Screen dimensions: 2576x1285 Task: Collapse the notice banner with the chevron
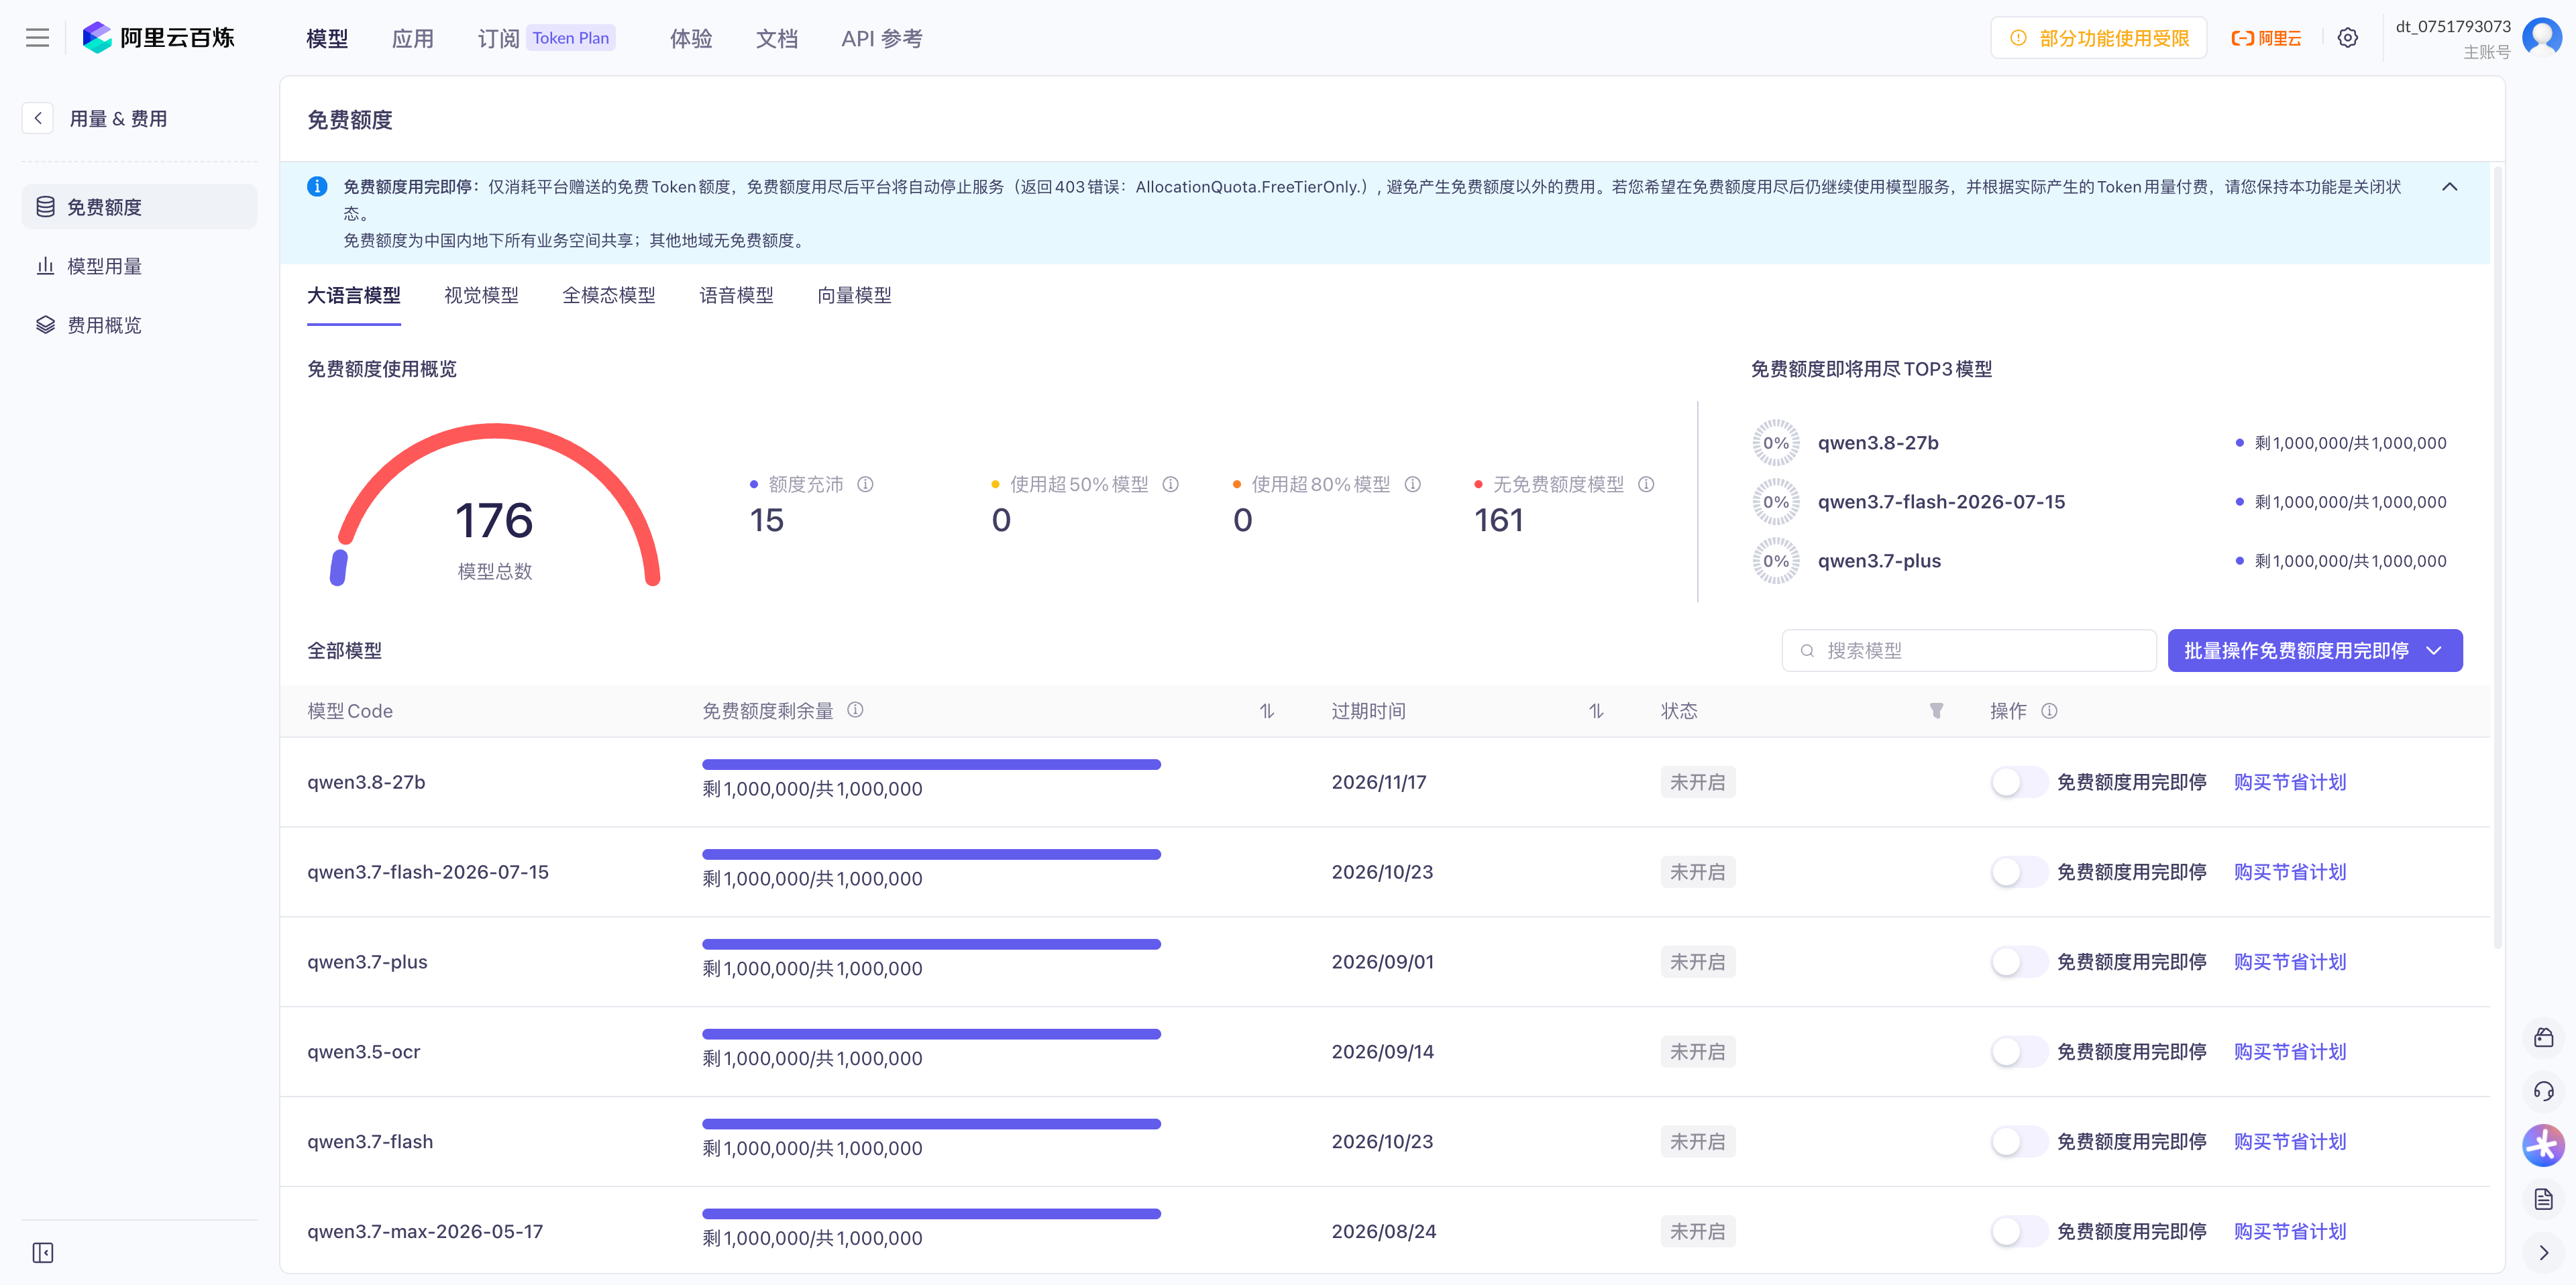[x=2450, y=187]
